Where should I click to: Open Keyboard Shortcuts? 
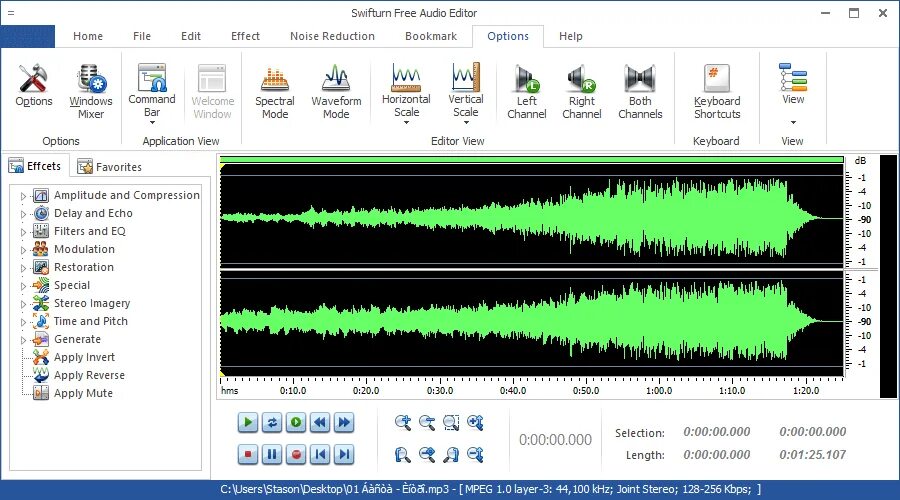click(717, 92)
